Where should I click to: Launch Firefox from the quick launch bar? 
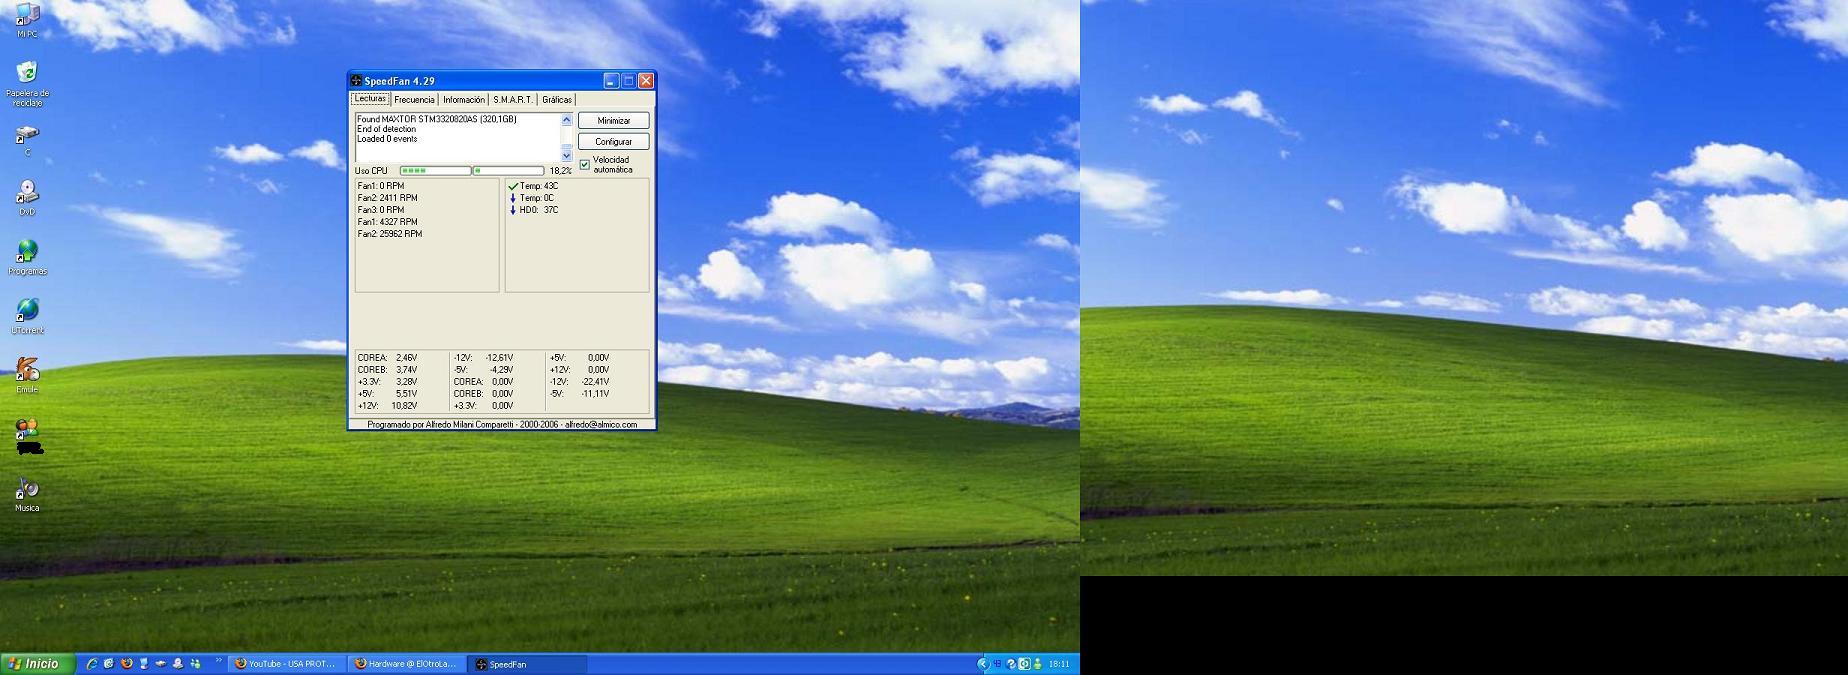126,663
